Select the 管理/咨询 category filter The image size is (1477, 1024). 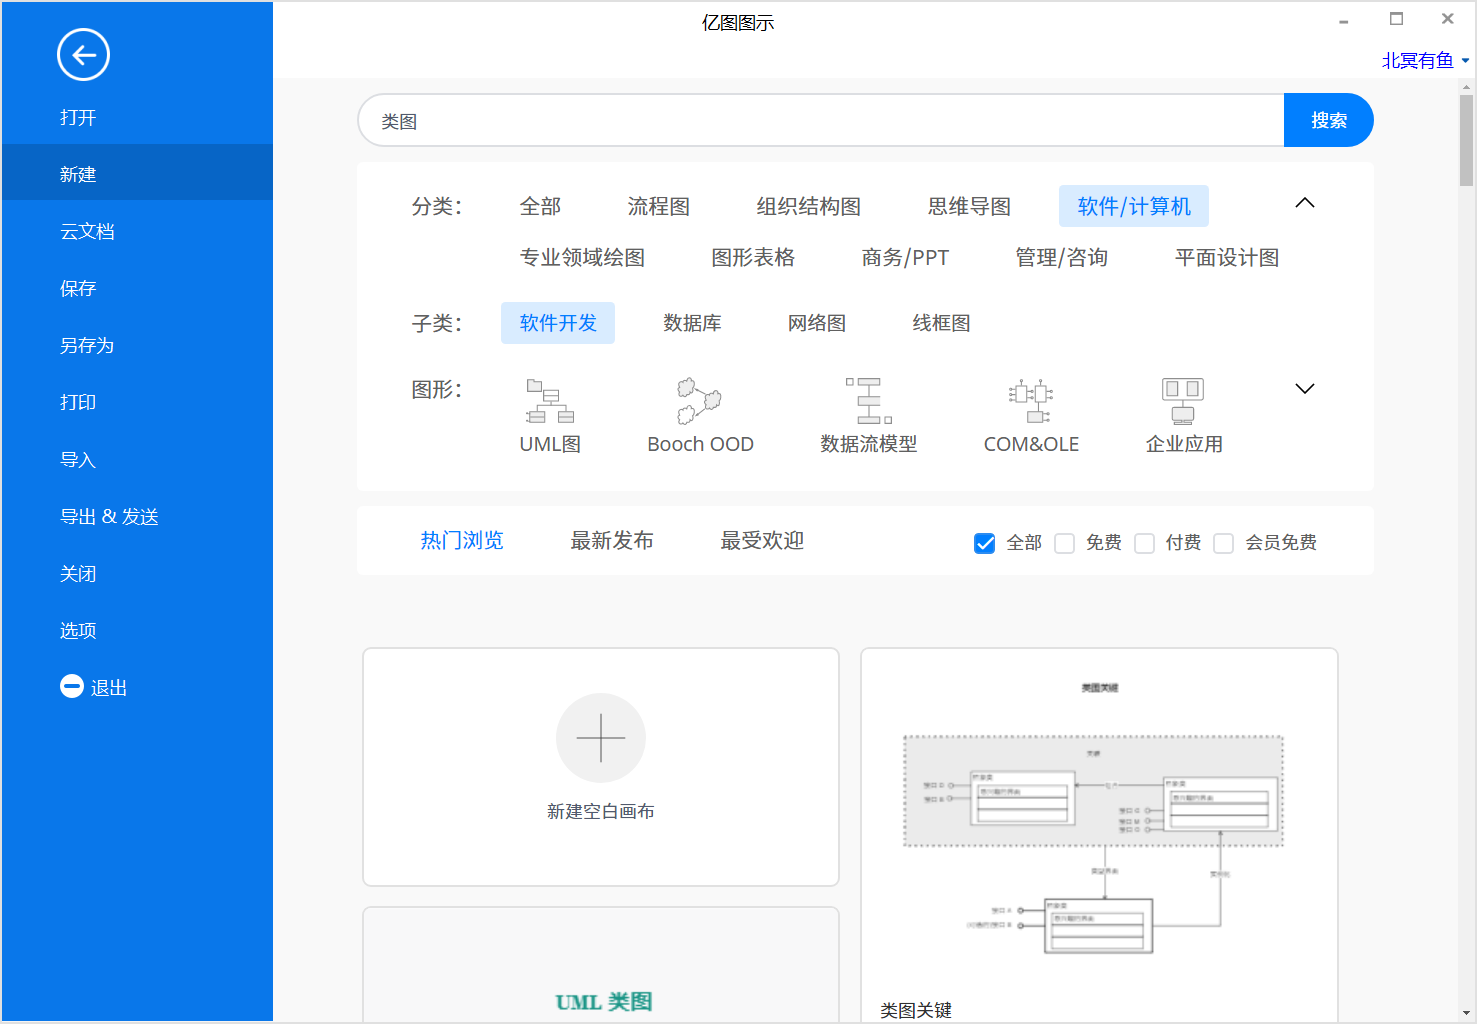(x=1062, y=257)
